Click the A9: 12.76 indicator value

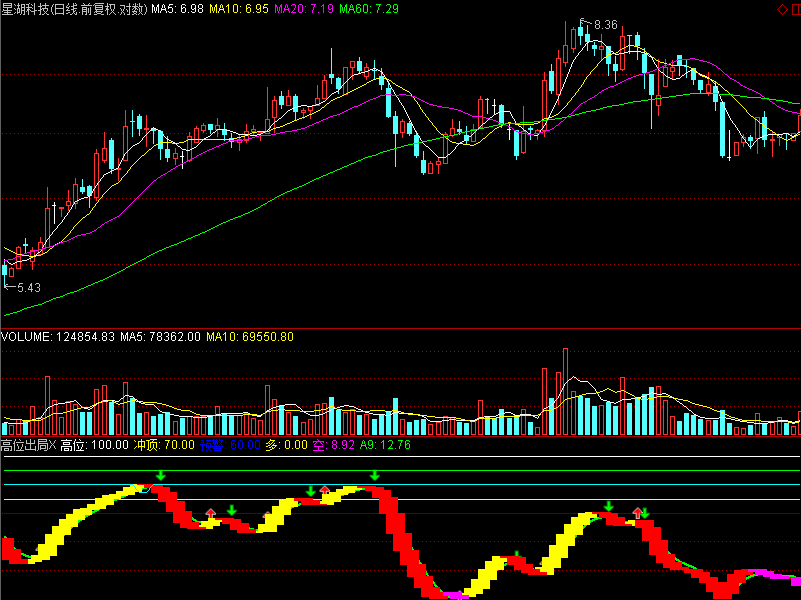[385, 445]
